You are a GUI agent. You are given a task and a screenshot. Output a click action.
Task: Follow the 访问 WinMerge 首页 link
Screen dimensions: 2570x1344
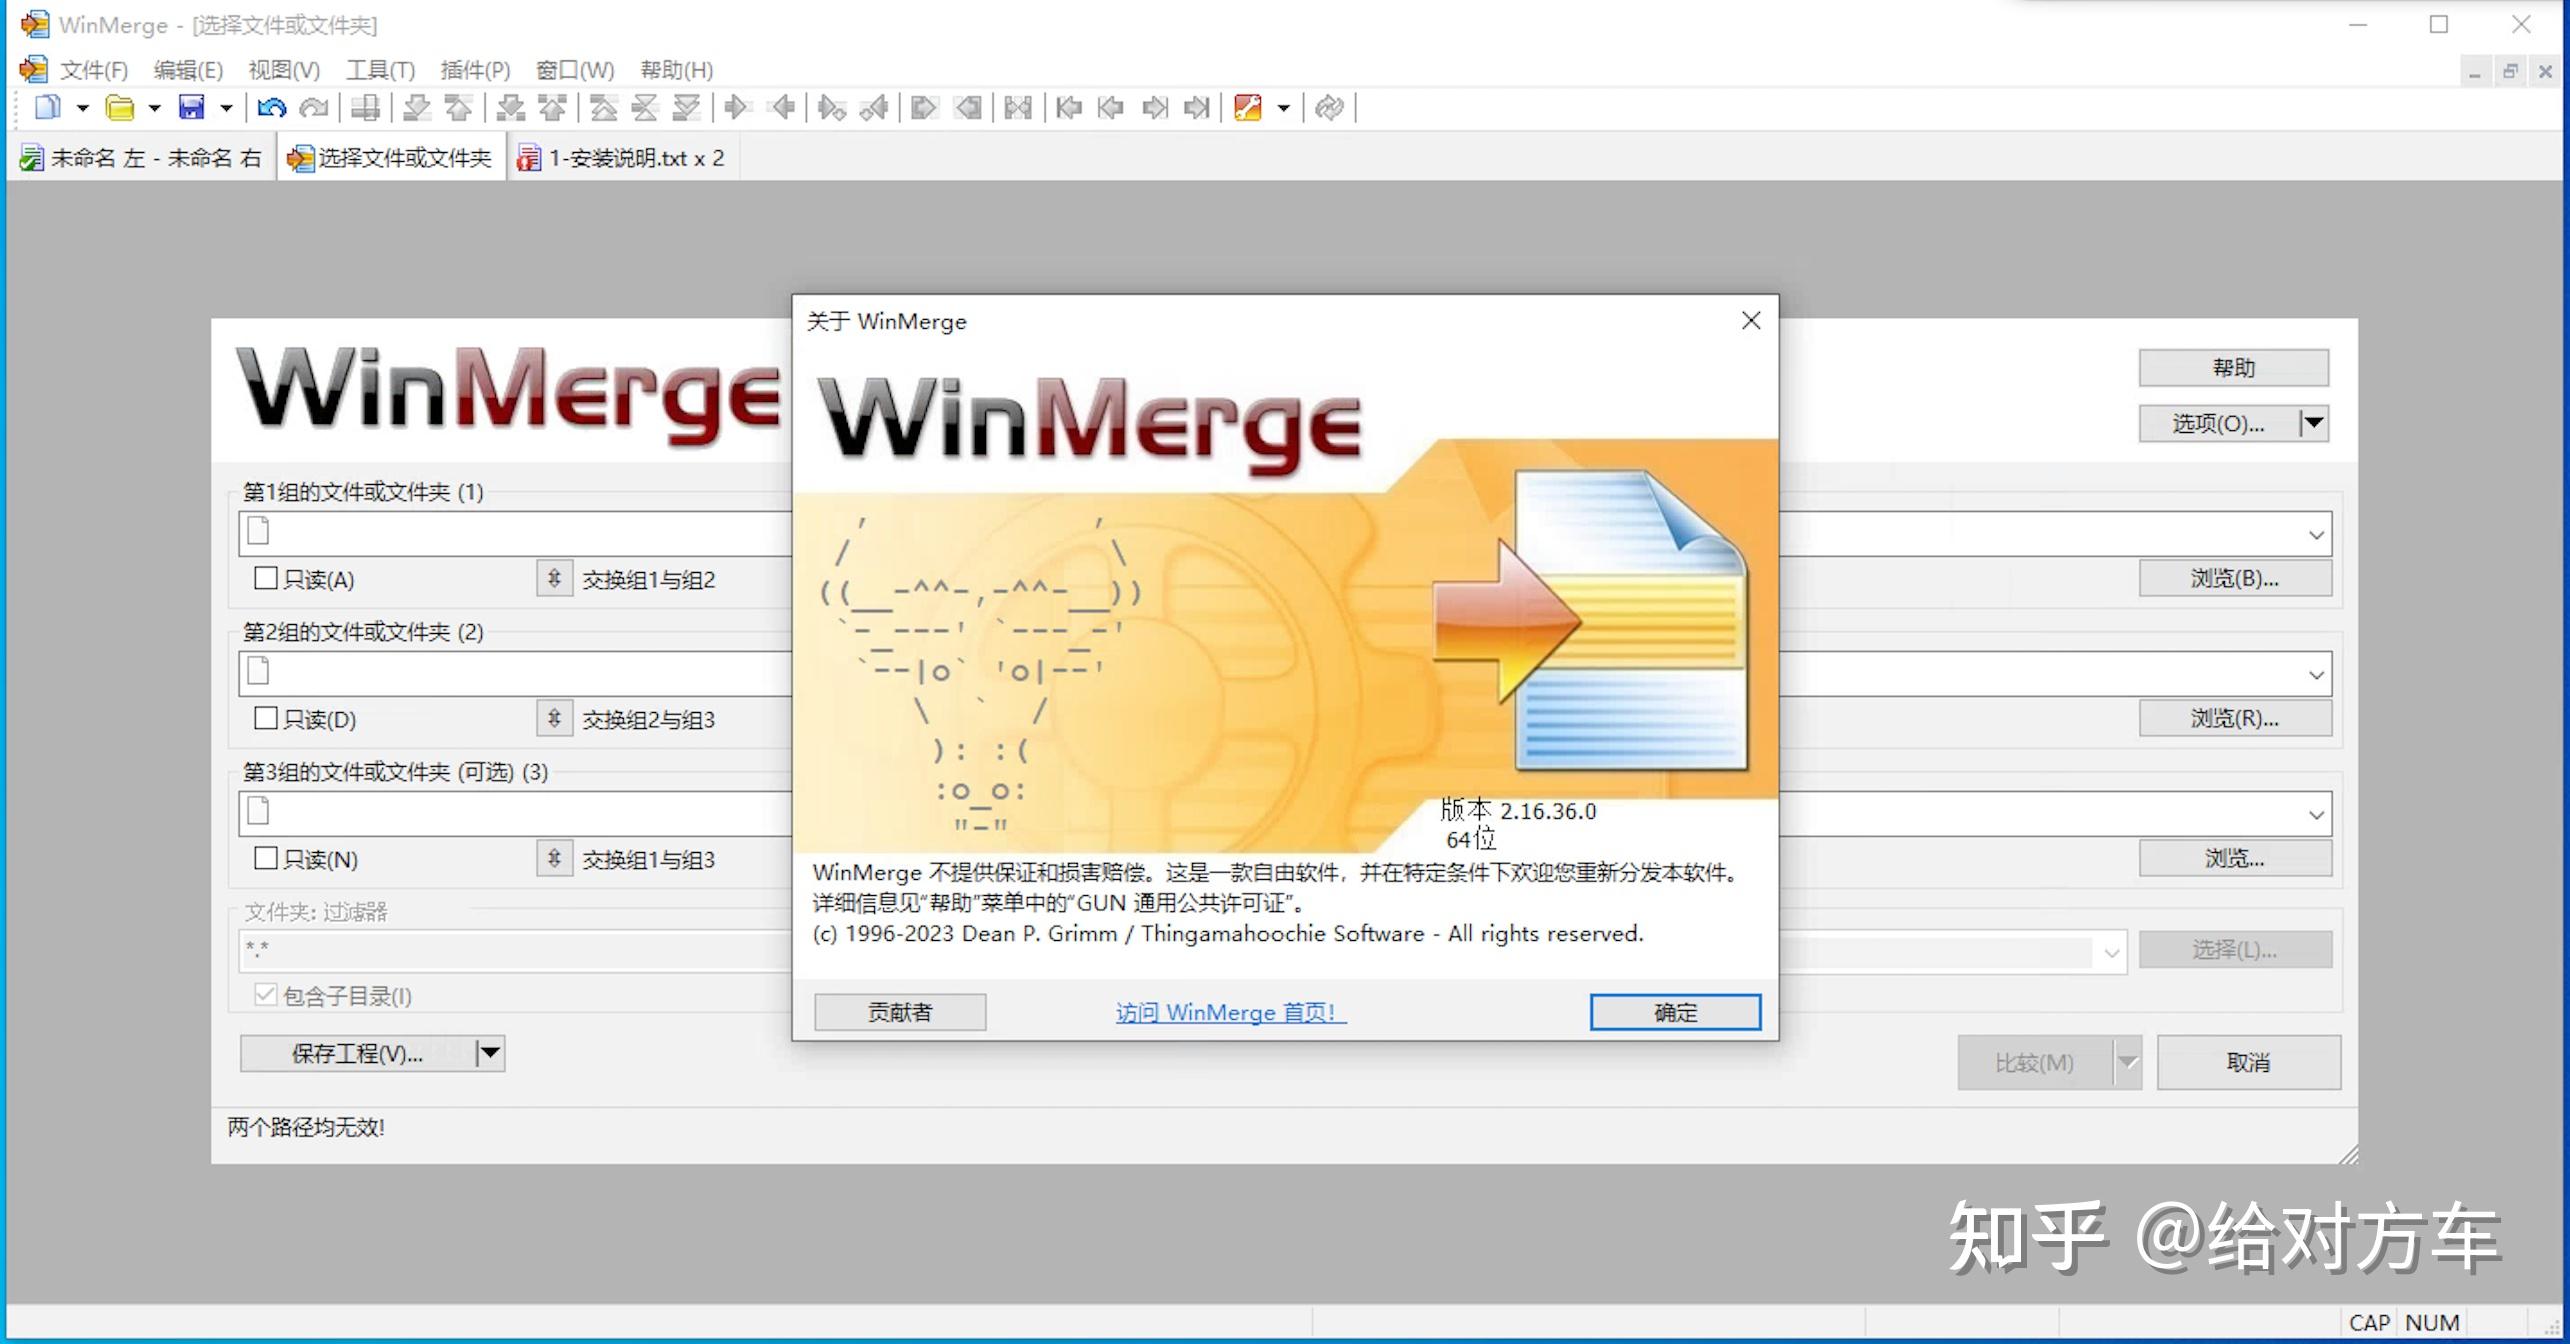pyautogui.click(x=1229, y=1012)
